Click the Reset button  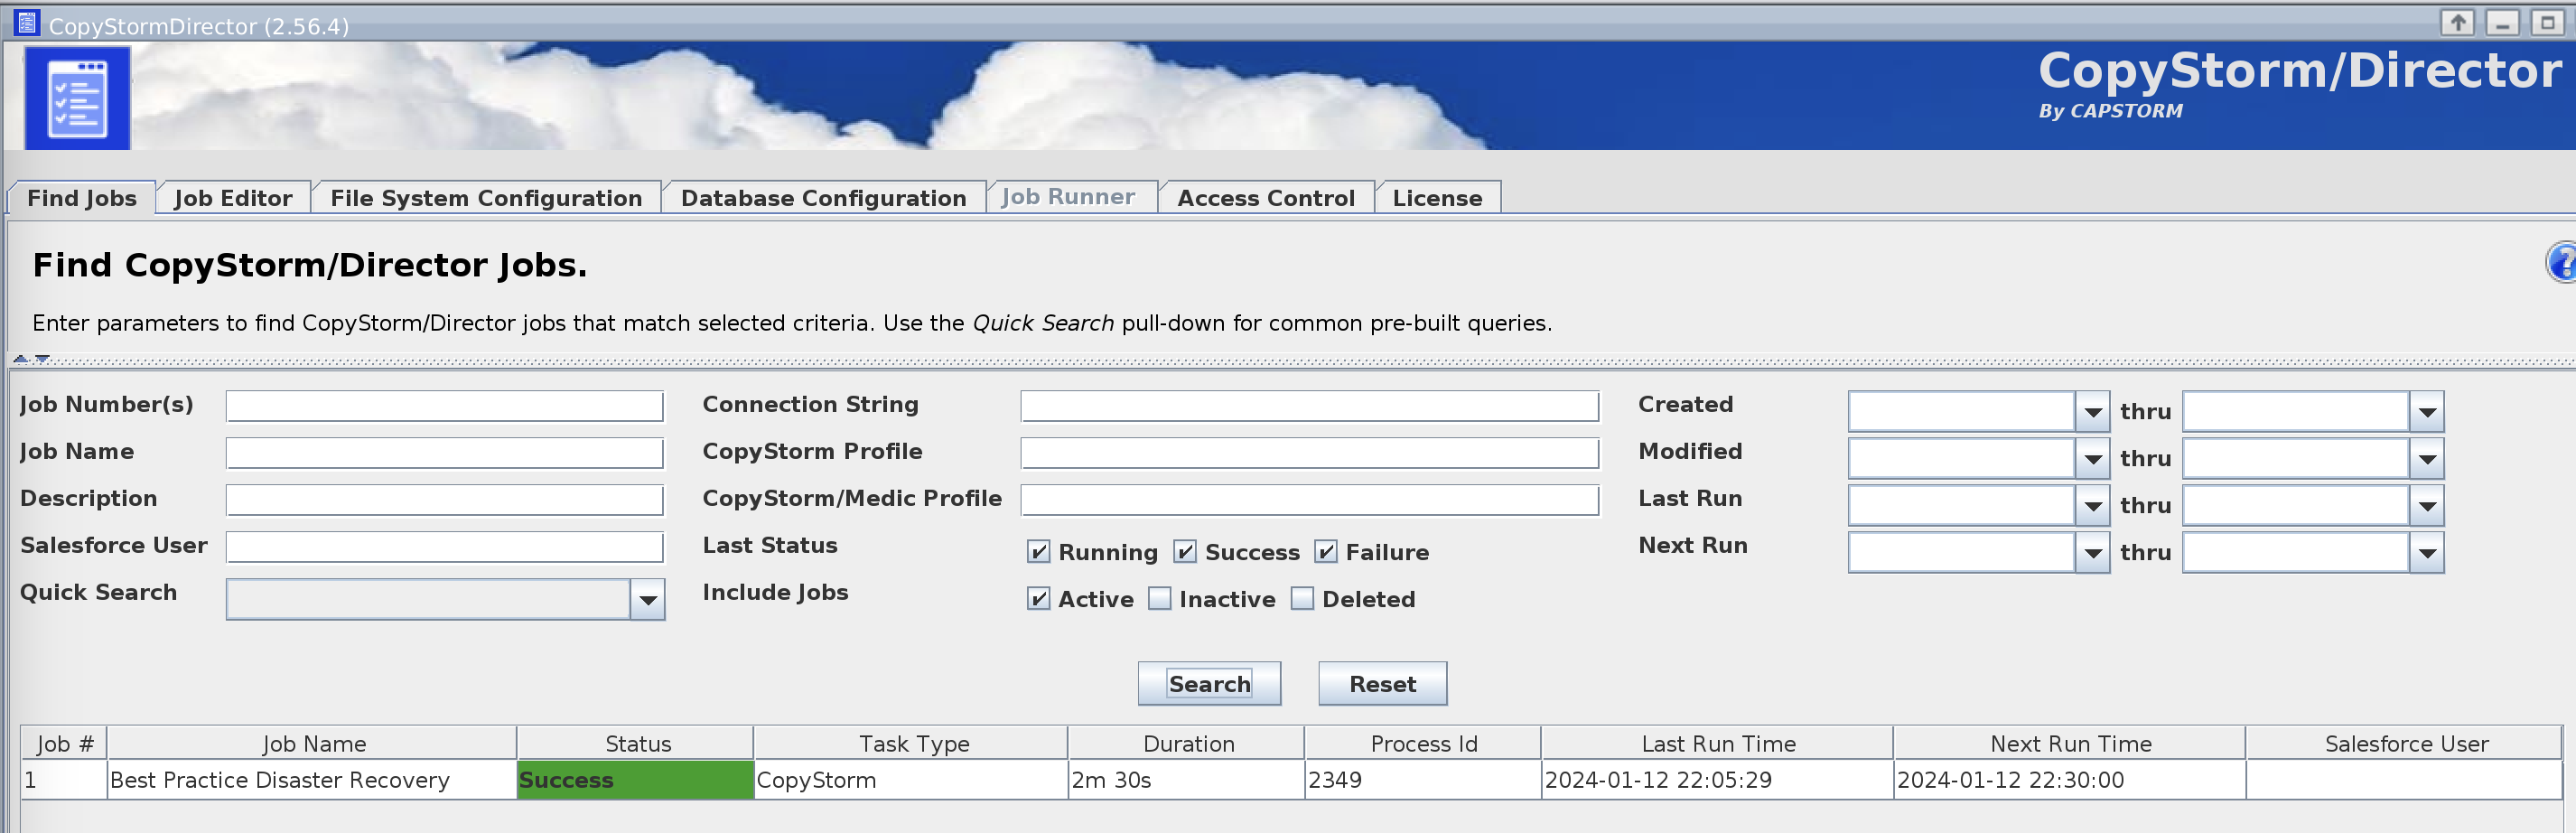click(1382, 683)
